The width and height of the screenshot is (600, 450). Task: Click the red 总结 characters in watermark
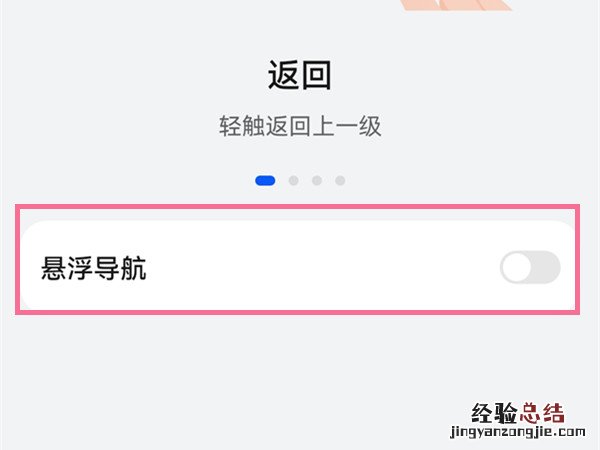click(x=543, y=412)
